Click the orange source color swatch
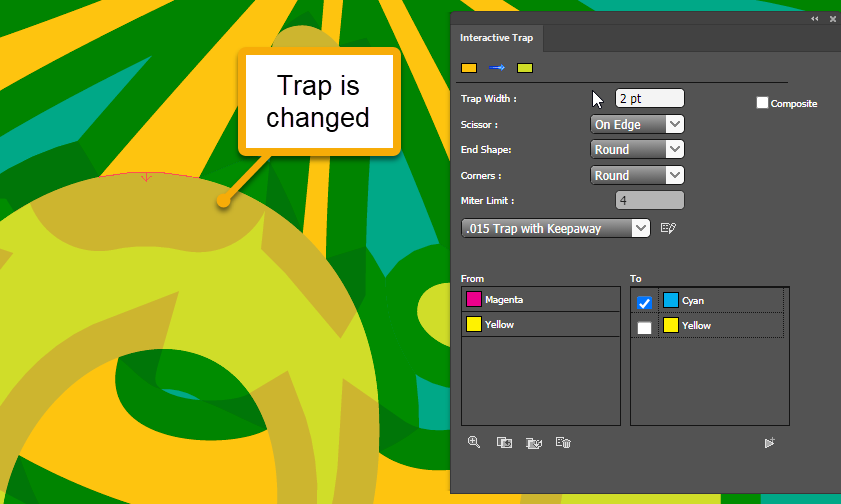The image size is (841, 504). point(469,68)
